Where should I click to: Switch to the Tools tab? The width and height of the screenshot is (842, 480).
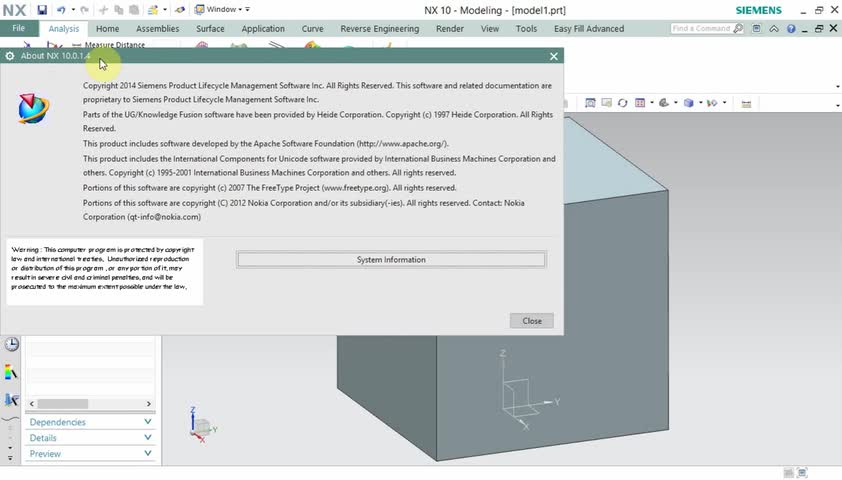tap(526, 28)
